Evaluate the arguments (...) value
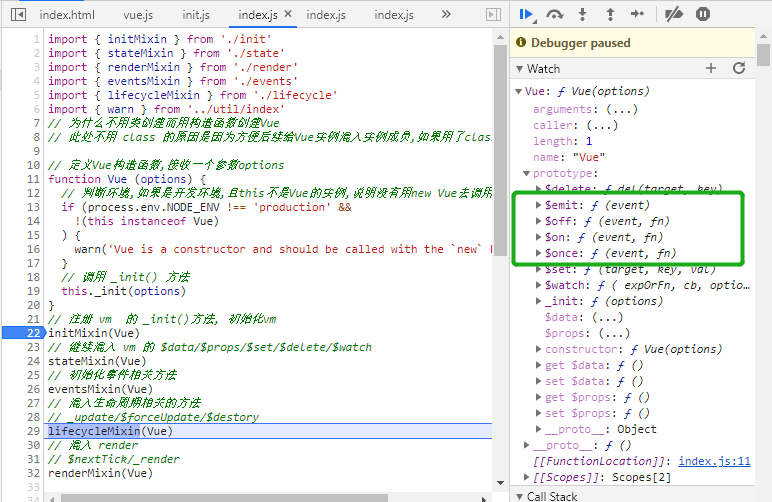Screen dimensions: 772x502 (x=621, y=109)
